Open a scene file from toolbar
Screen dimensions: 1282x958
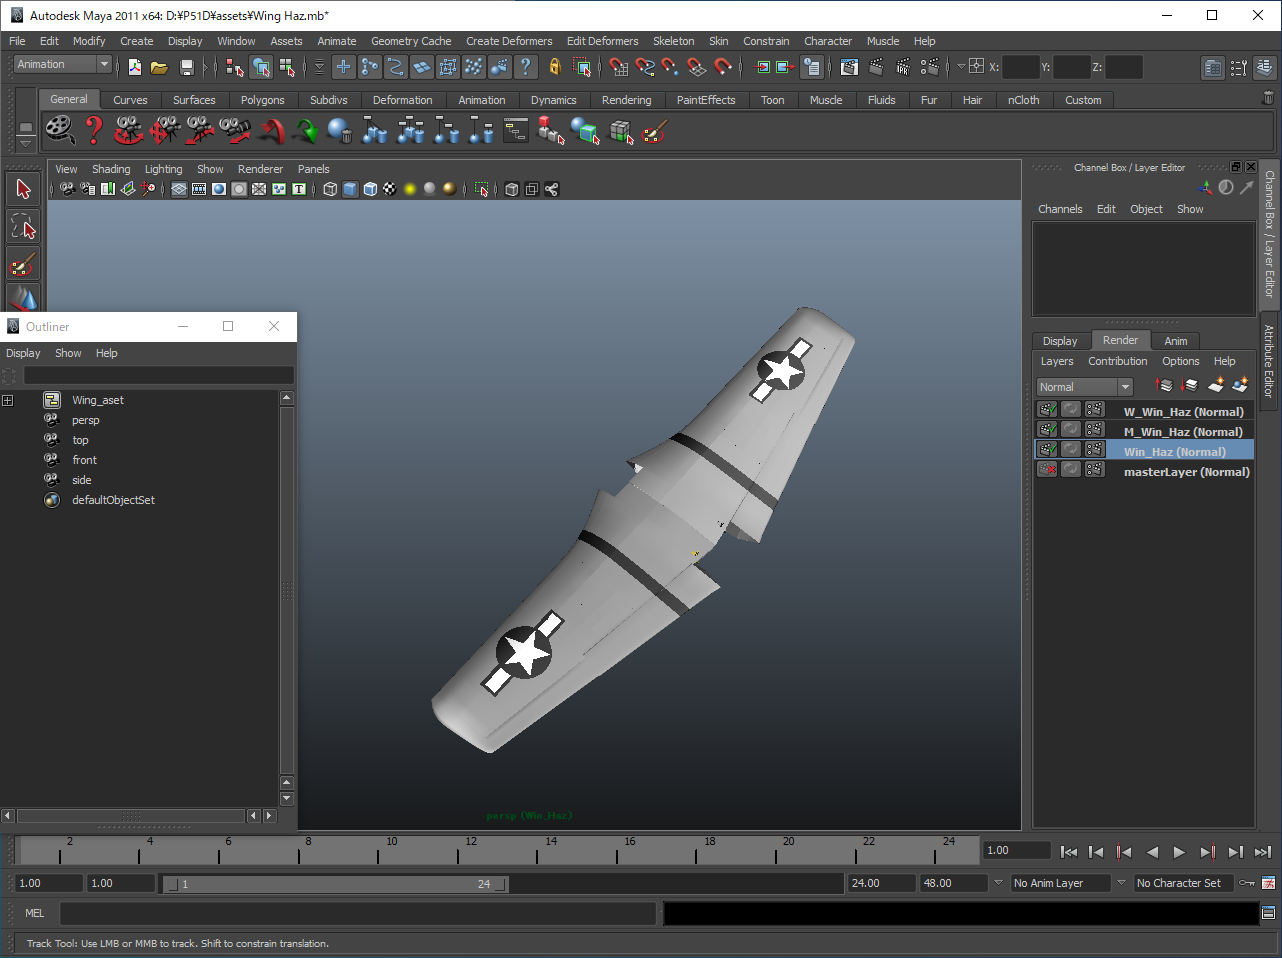tap(159, 67)
